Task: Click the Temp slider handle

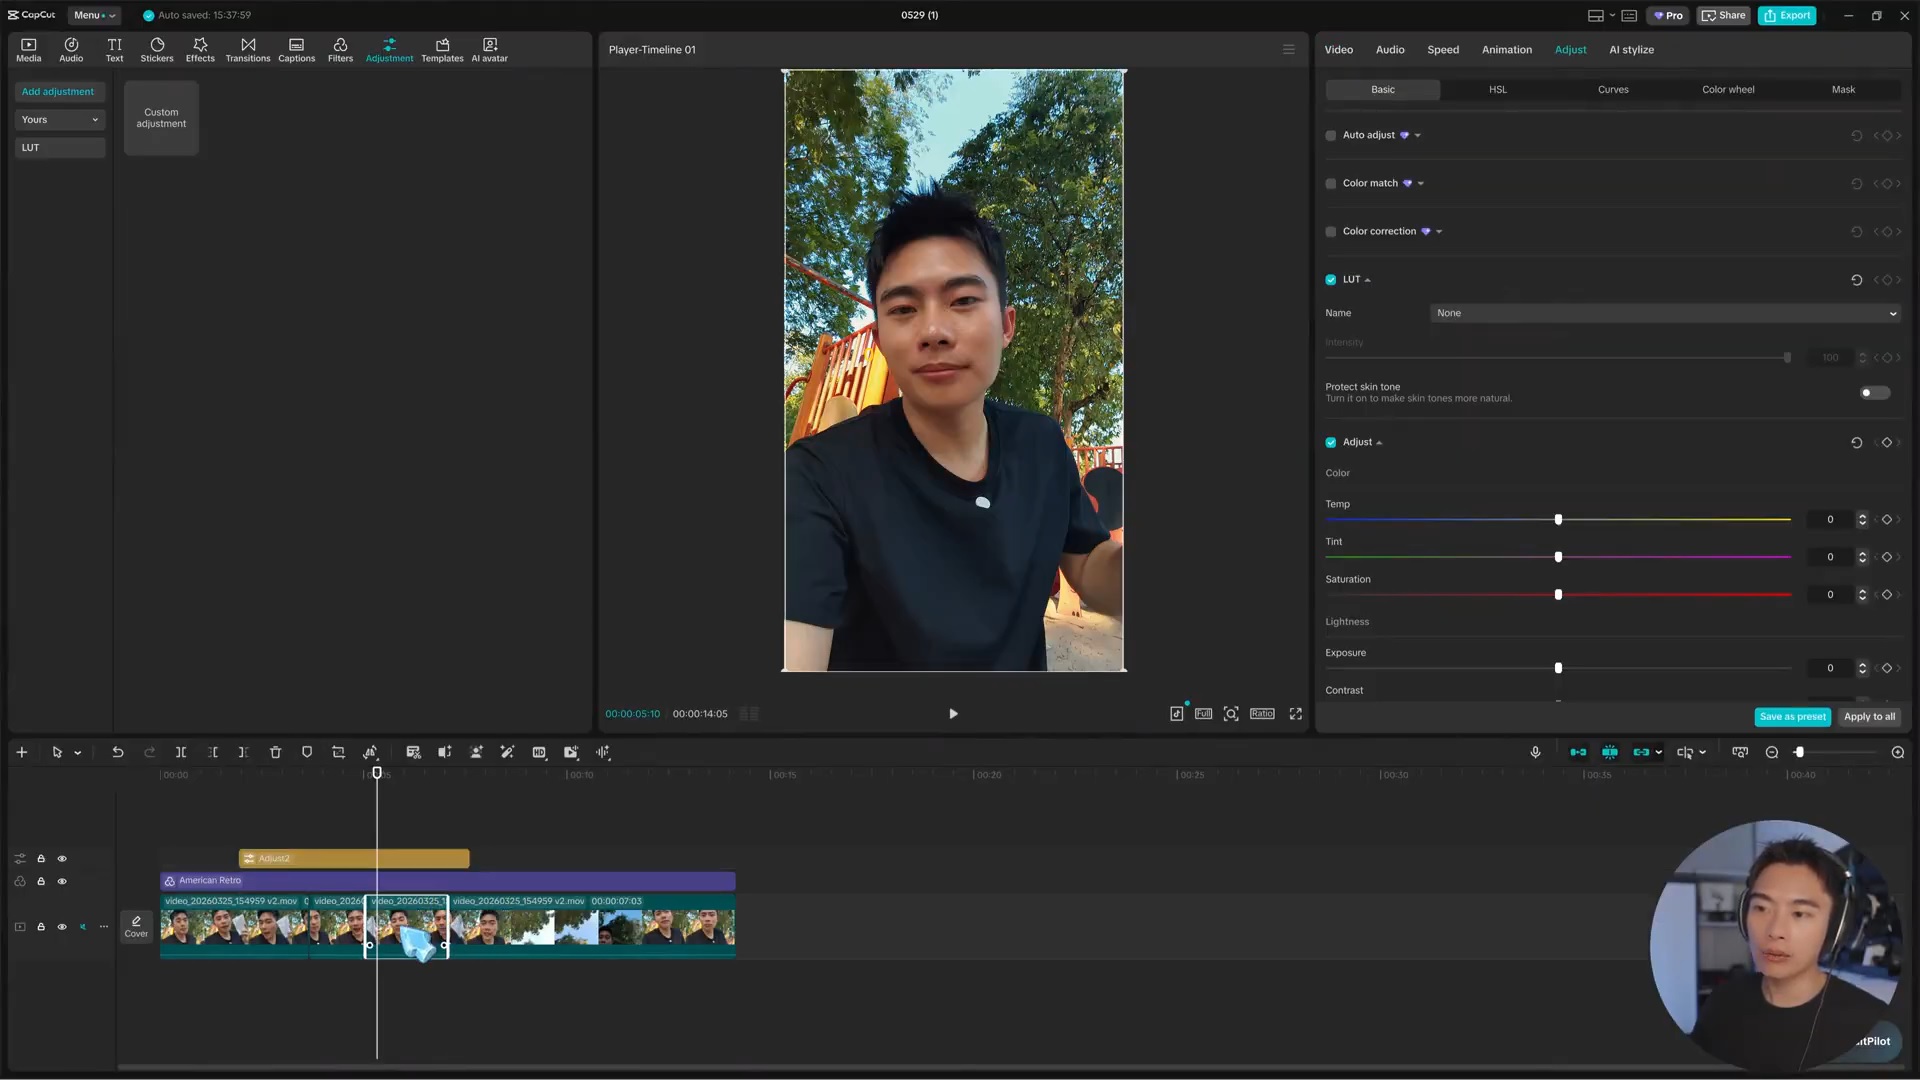Action: [1558, 519]
